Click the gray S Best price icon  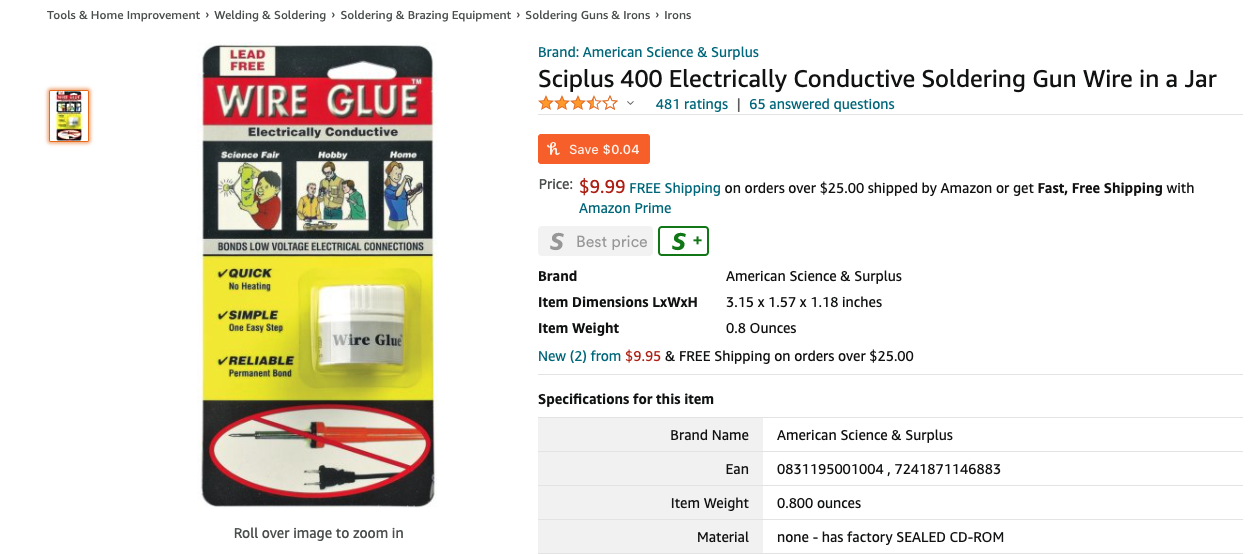[x=557, y=242]
